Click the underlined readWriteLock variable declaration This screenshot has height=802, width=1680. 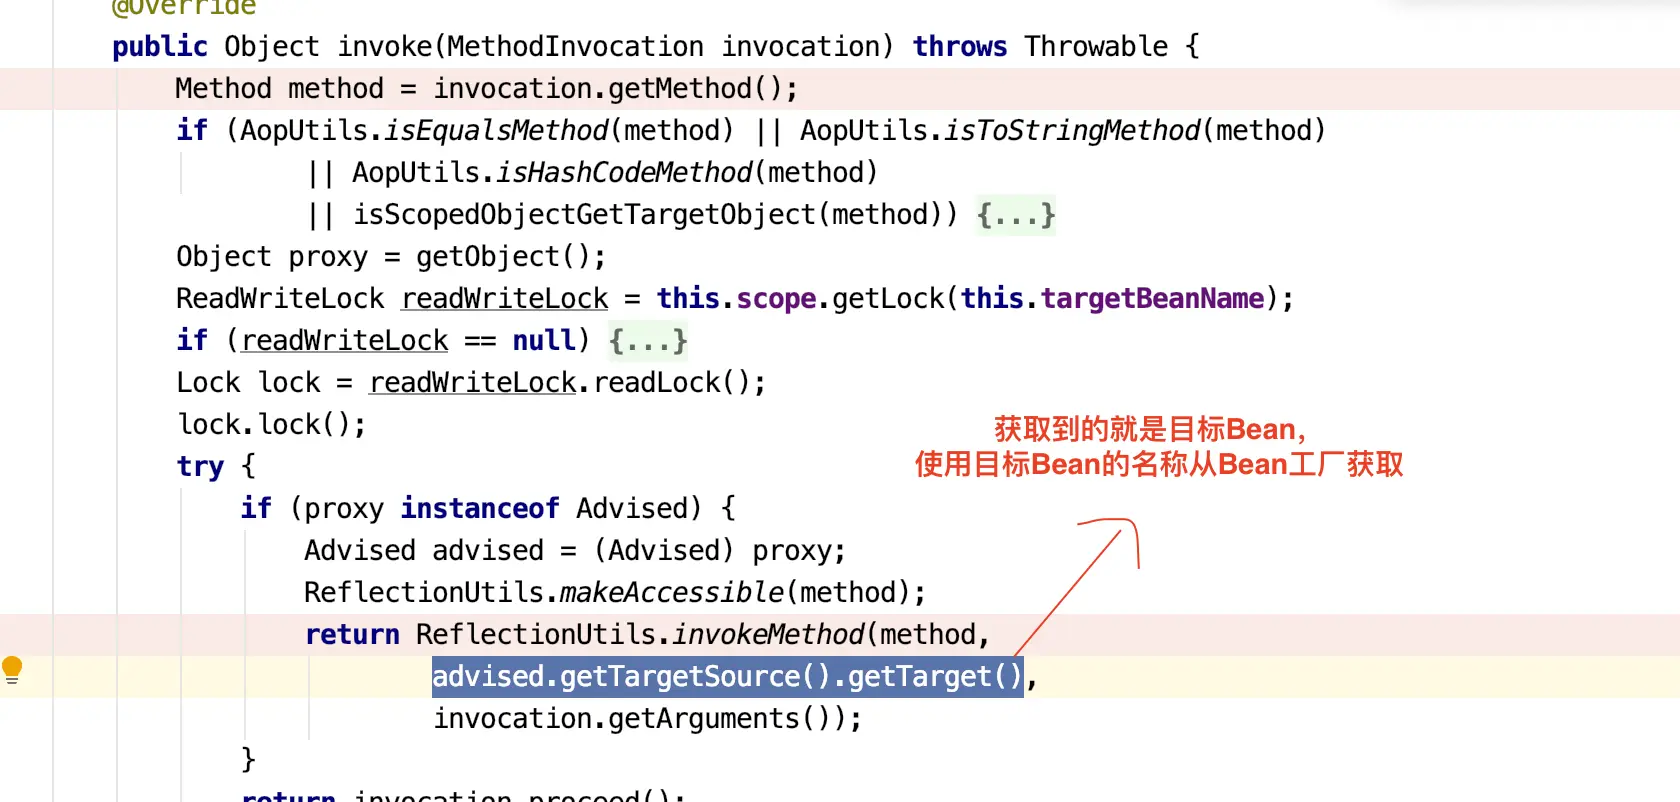(505, 299)
